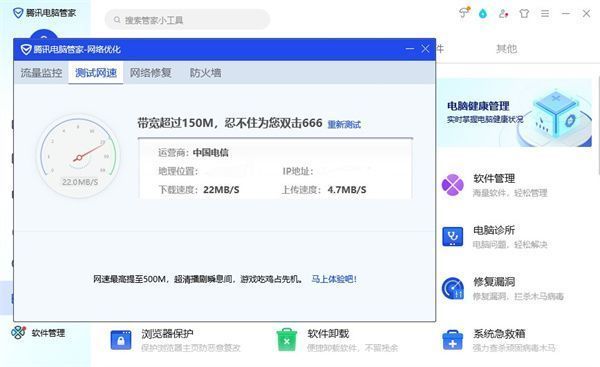Screen dimensions: 600x367
Task: Click the 搜索管家小工具 search field
Action: (188, 20)
